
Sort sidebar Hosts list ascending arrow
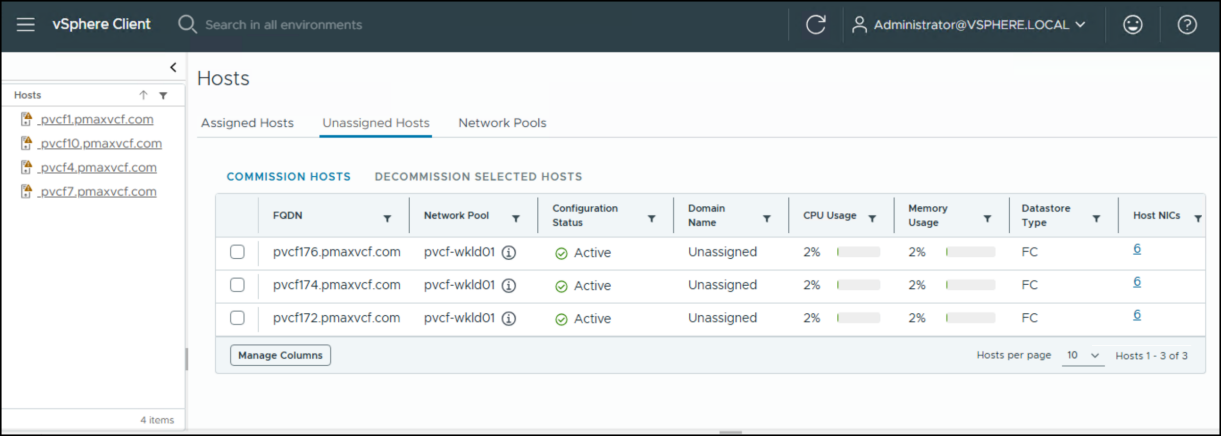(x=143, y=95)
